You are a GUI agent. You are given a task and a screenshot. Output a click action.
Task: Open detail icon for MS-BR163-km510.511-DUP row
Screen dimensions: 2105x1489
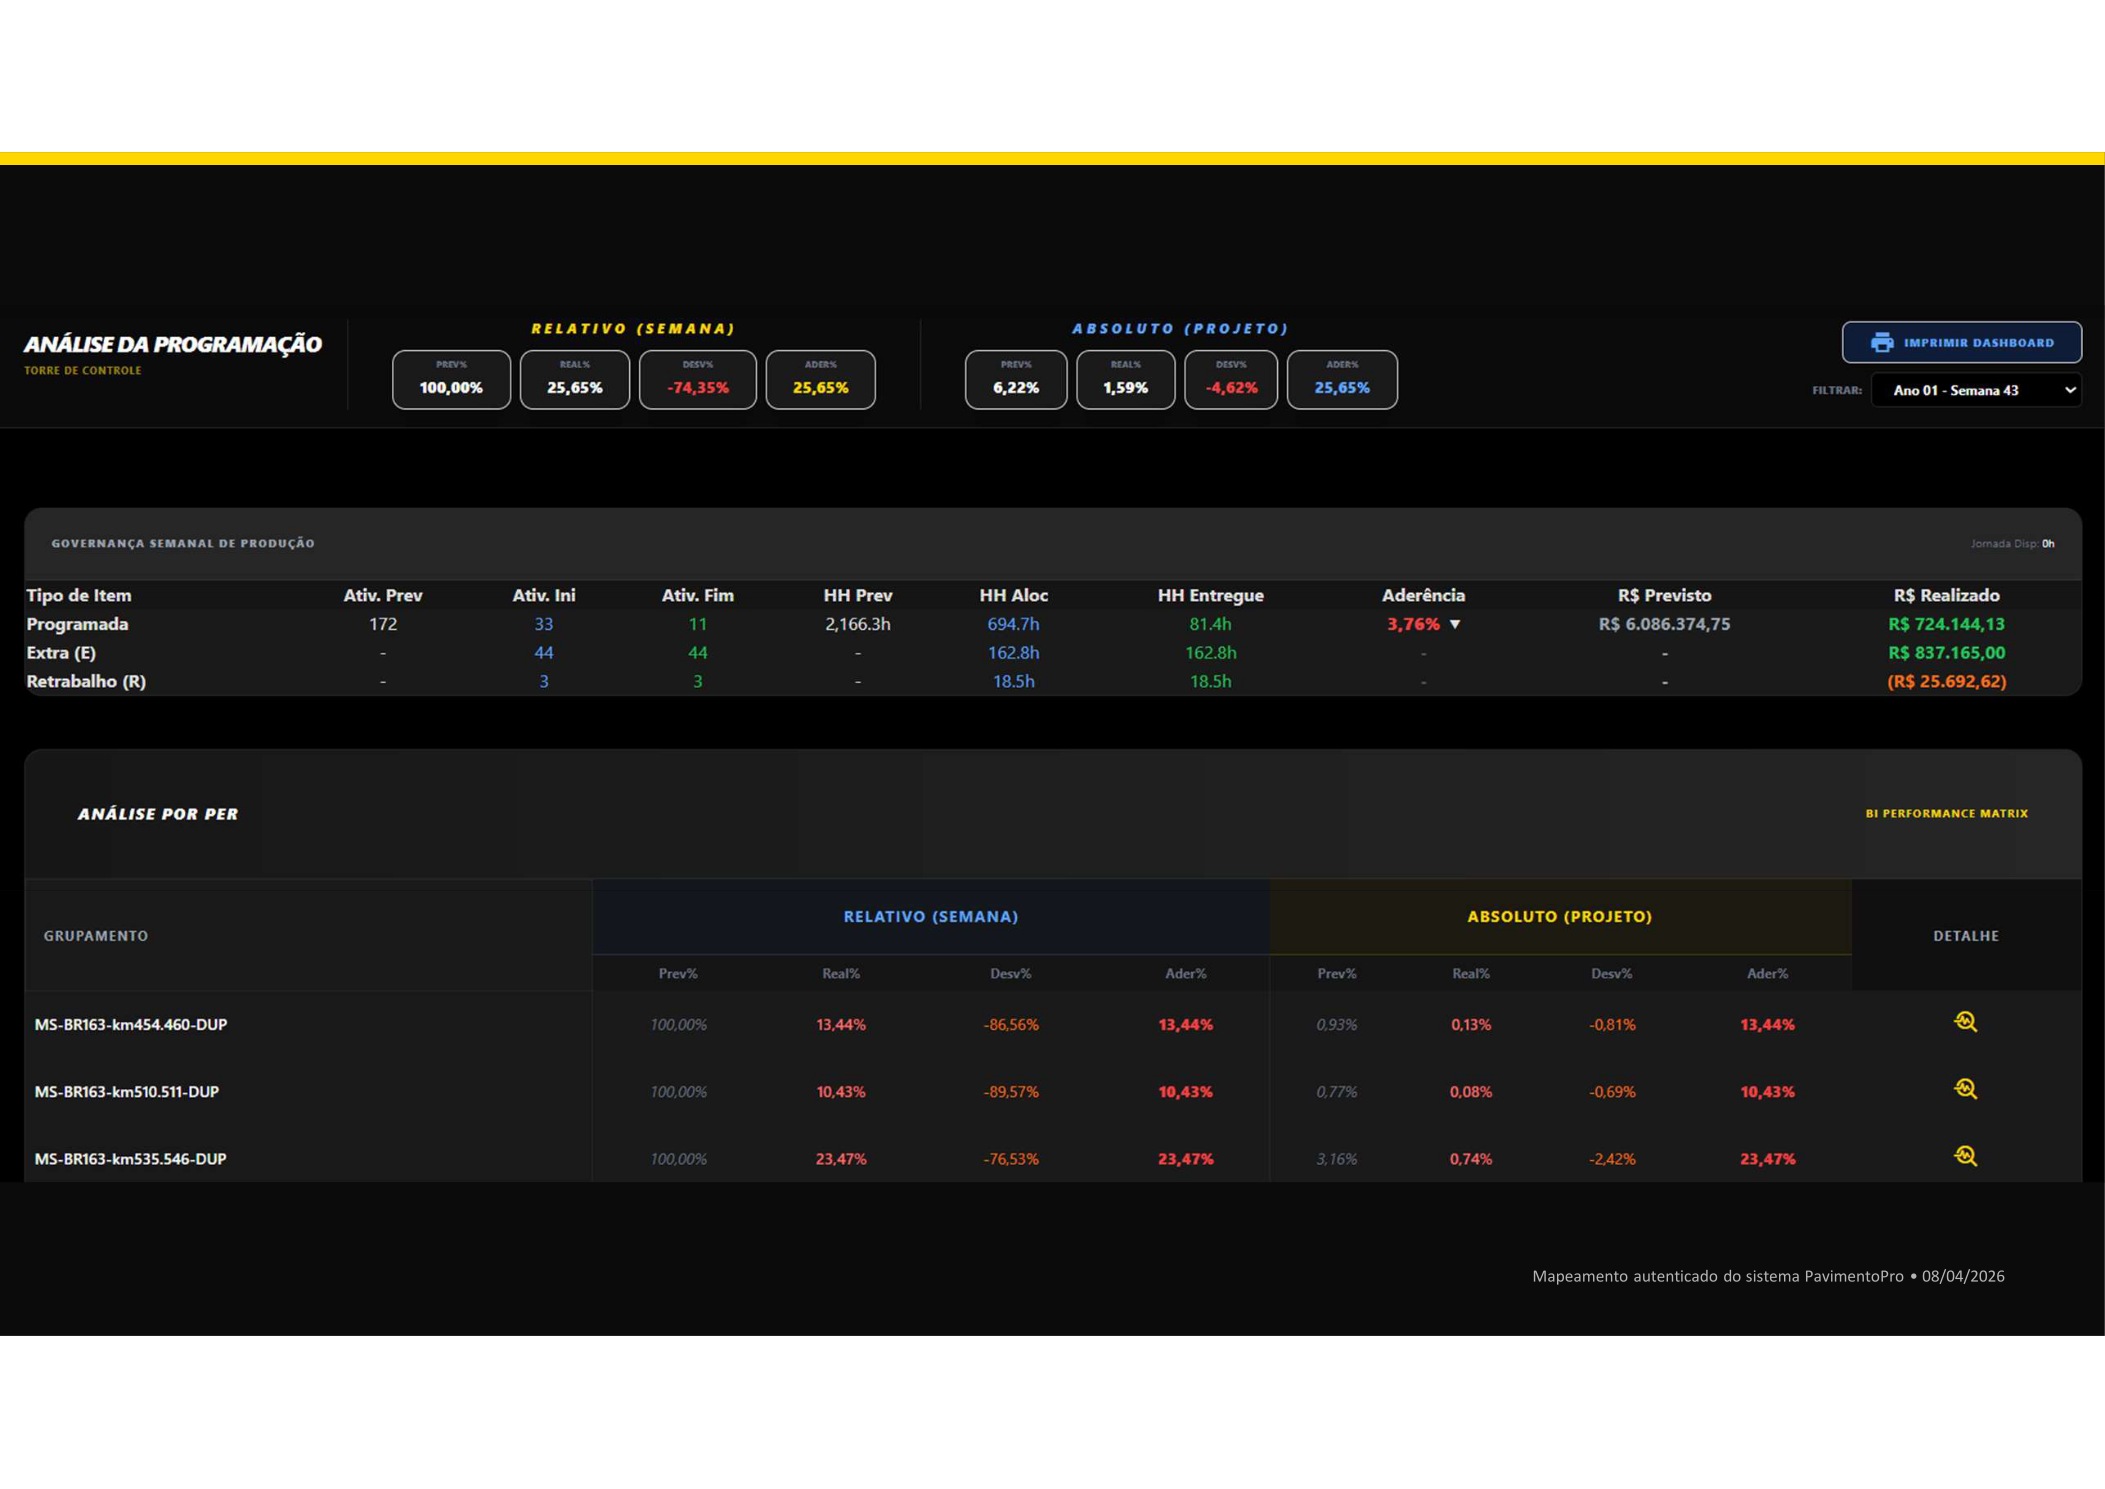[1965, 1088]
